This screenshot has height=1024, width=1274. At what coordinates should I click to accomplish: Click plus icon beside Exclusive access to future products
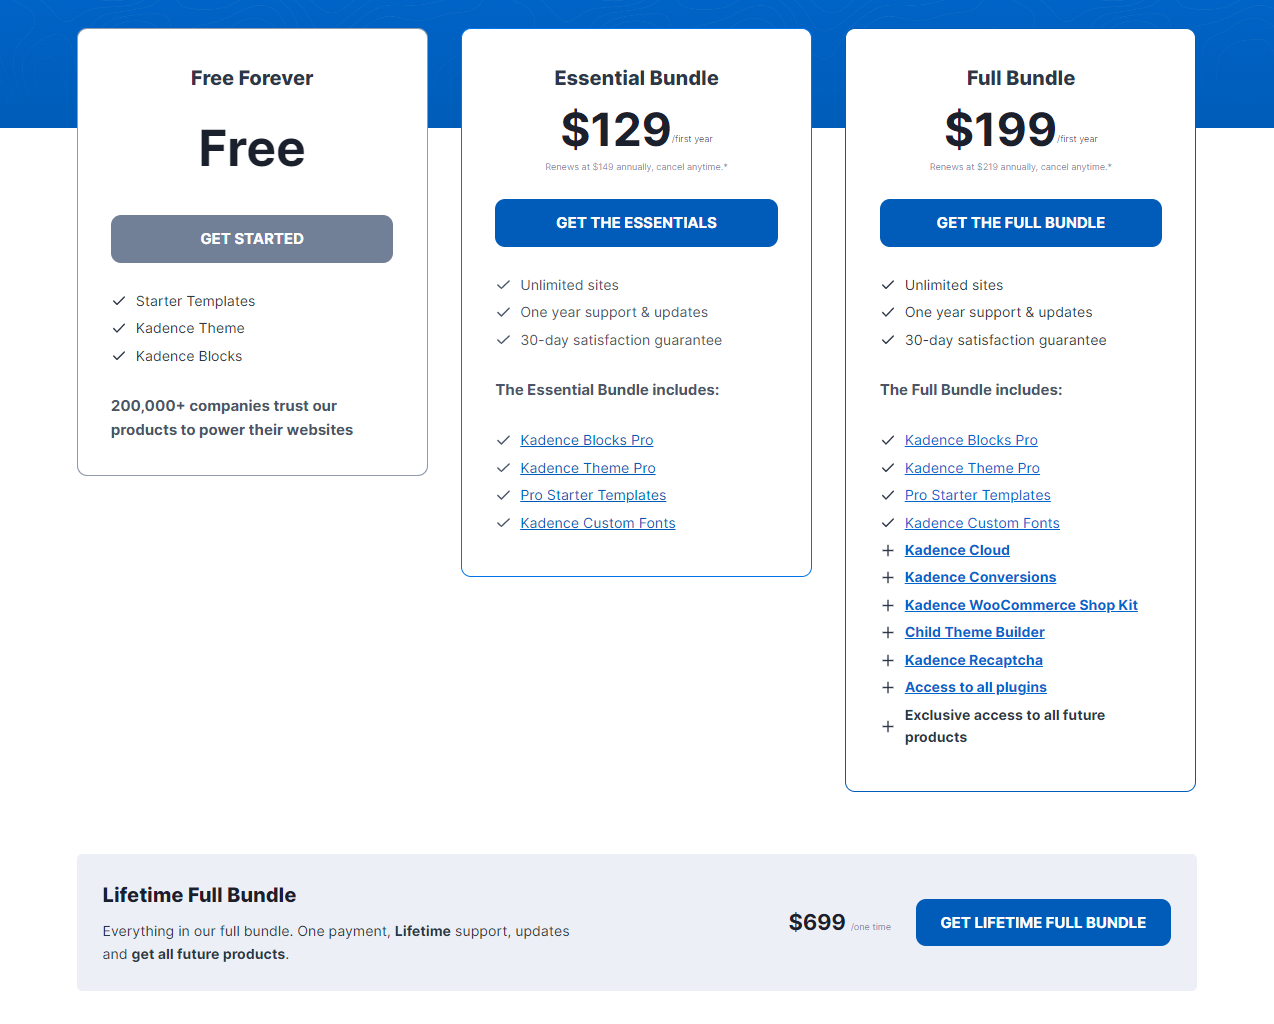pos(887,726)
